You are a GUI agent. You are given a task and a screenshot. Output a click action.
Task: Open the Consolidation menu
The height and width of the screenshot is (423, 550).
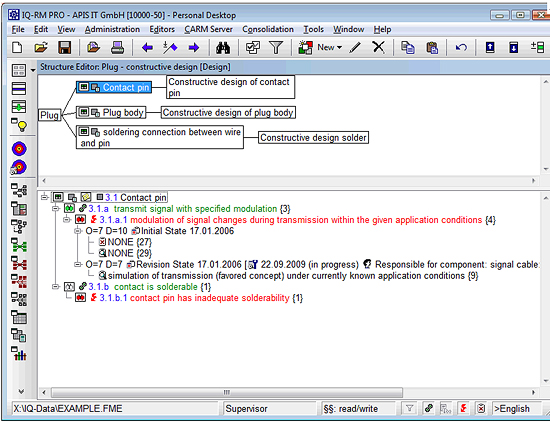pyautogui.click(x=268, y=29)
